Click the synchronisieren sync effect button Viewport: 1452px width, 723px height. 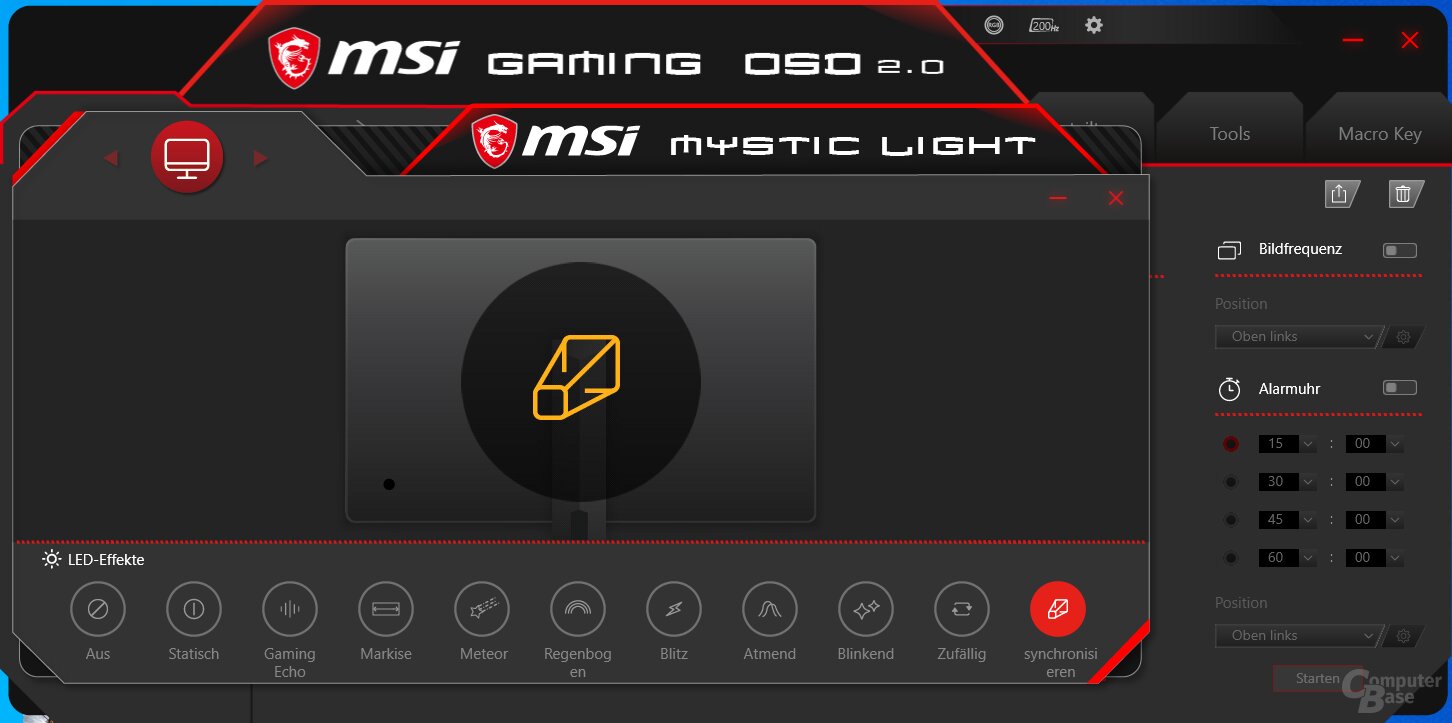click(x=1058, y=608)
